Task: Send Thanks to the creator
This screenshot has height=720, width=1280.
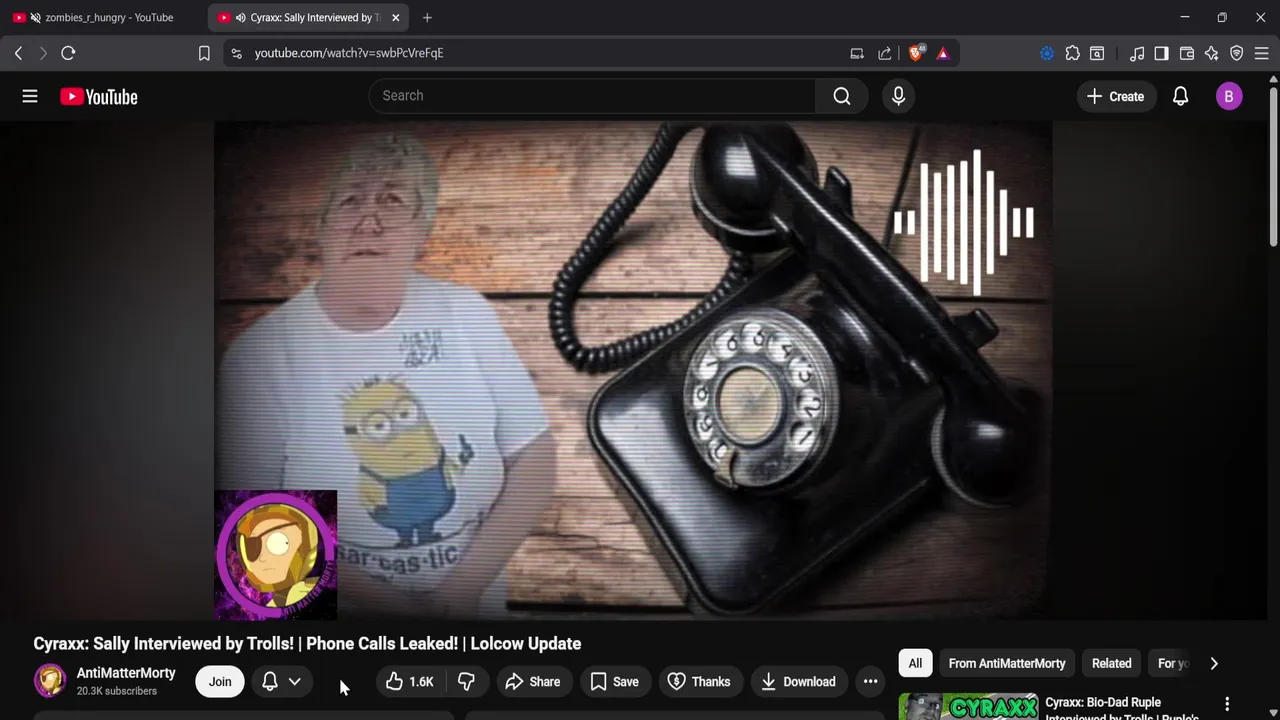Action: click(x=699, y=682)
